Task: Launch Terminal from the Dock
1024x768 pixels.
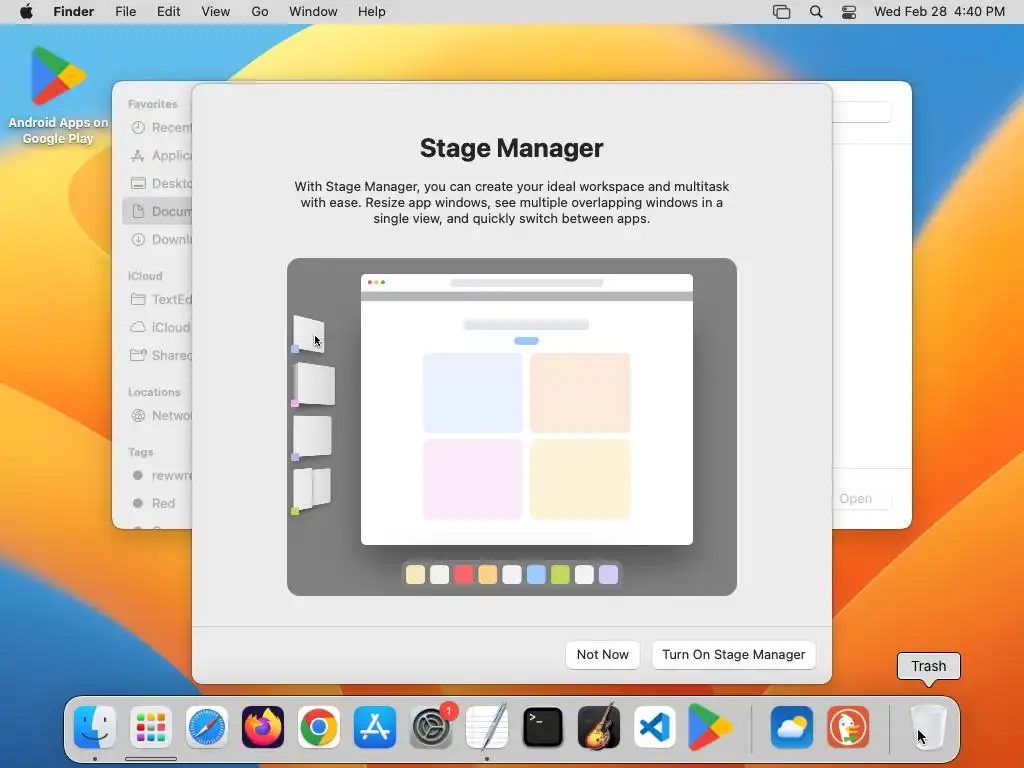Action: tap(543, 727)
